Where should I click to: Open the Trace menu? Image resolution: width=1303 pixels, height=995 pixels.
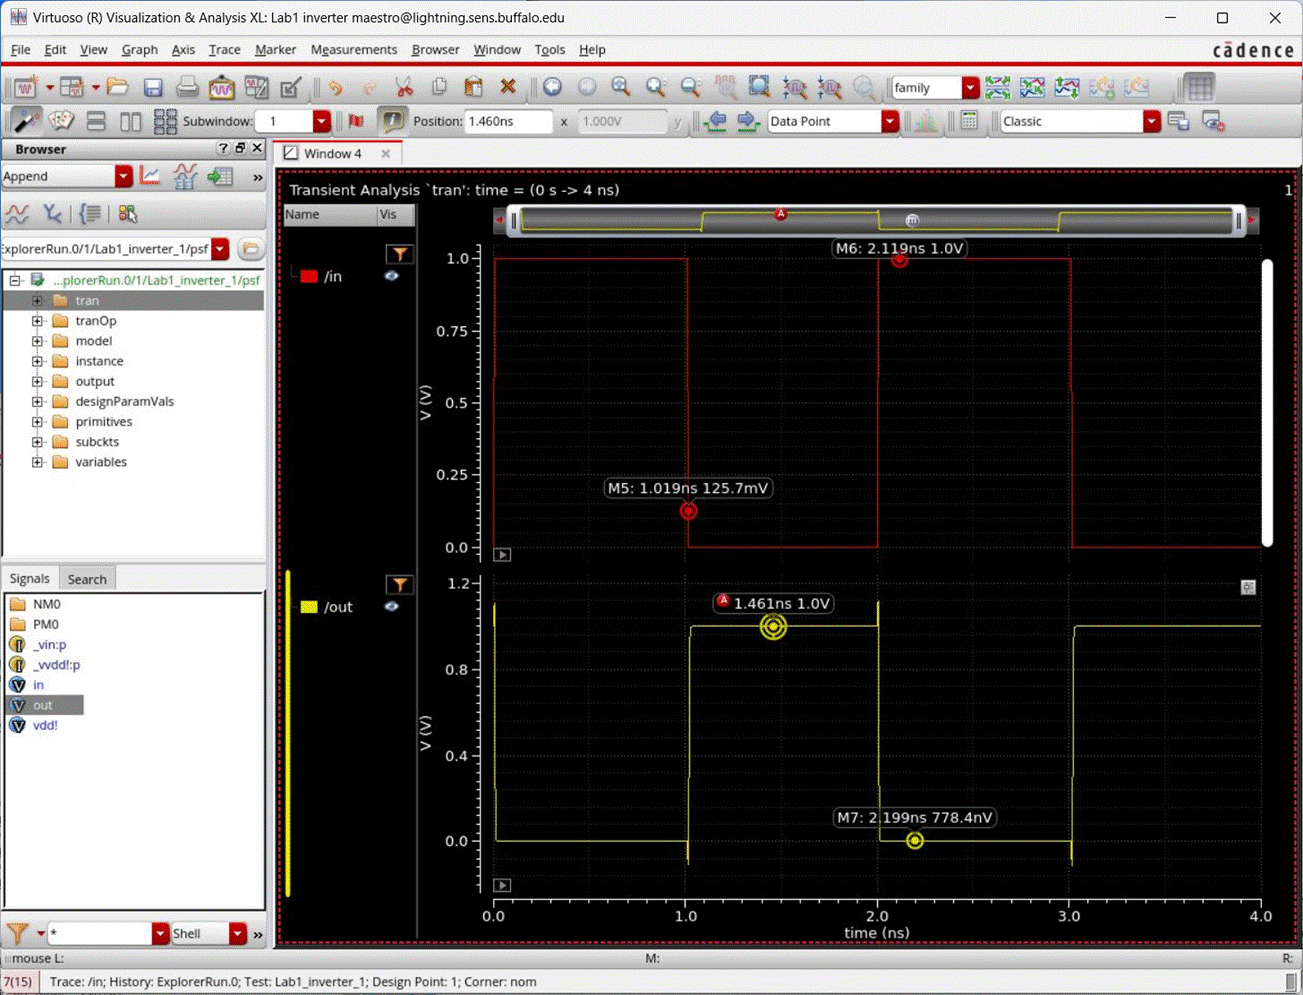click(224, 50)
